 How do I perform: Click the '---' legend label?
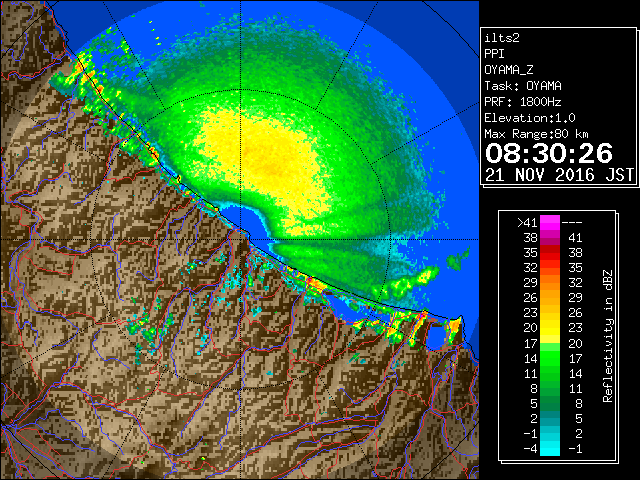pos(572,223)
